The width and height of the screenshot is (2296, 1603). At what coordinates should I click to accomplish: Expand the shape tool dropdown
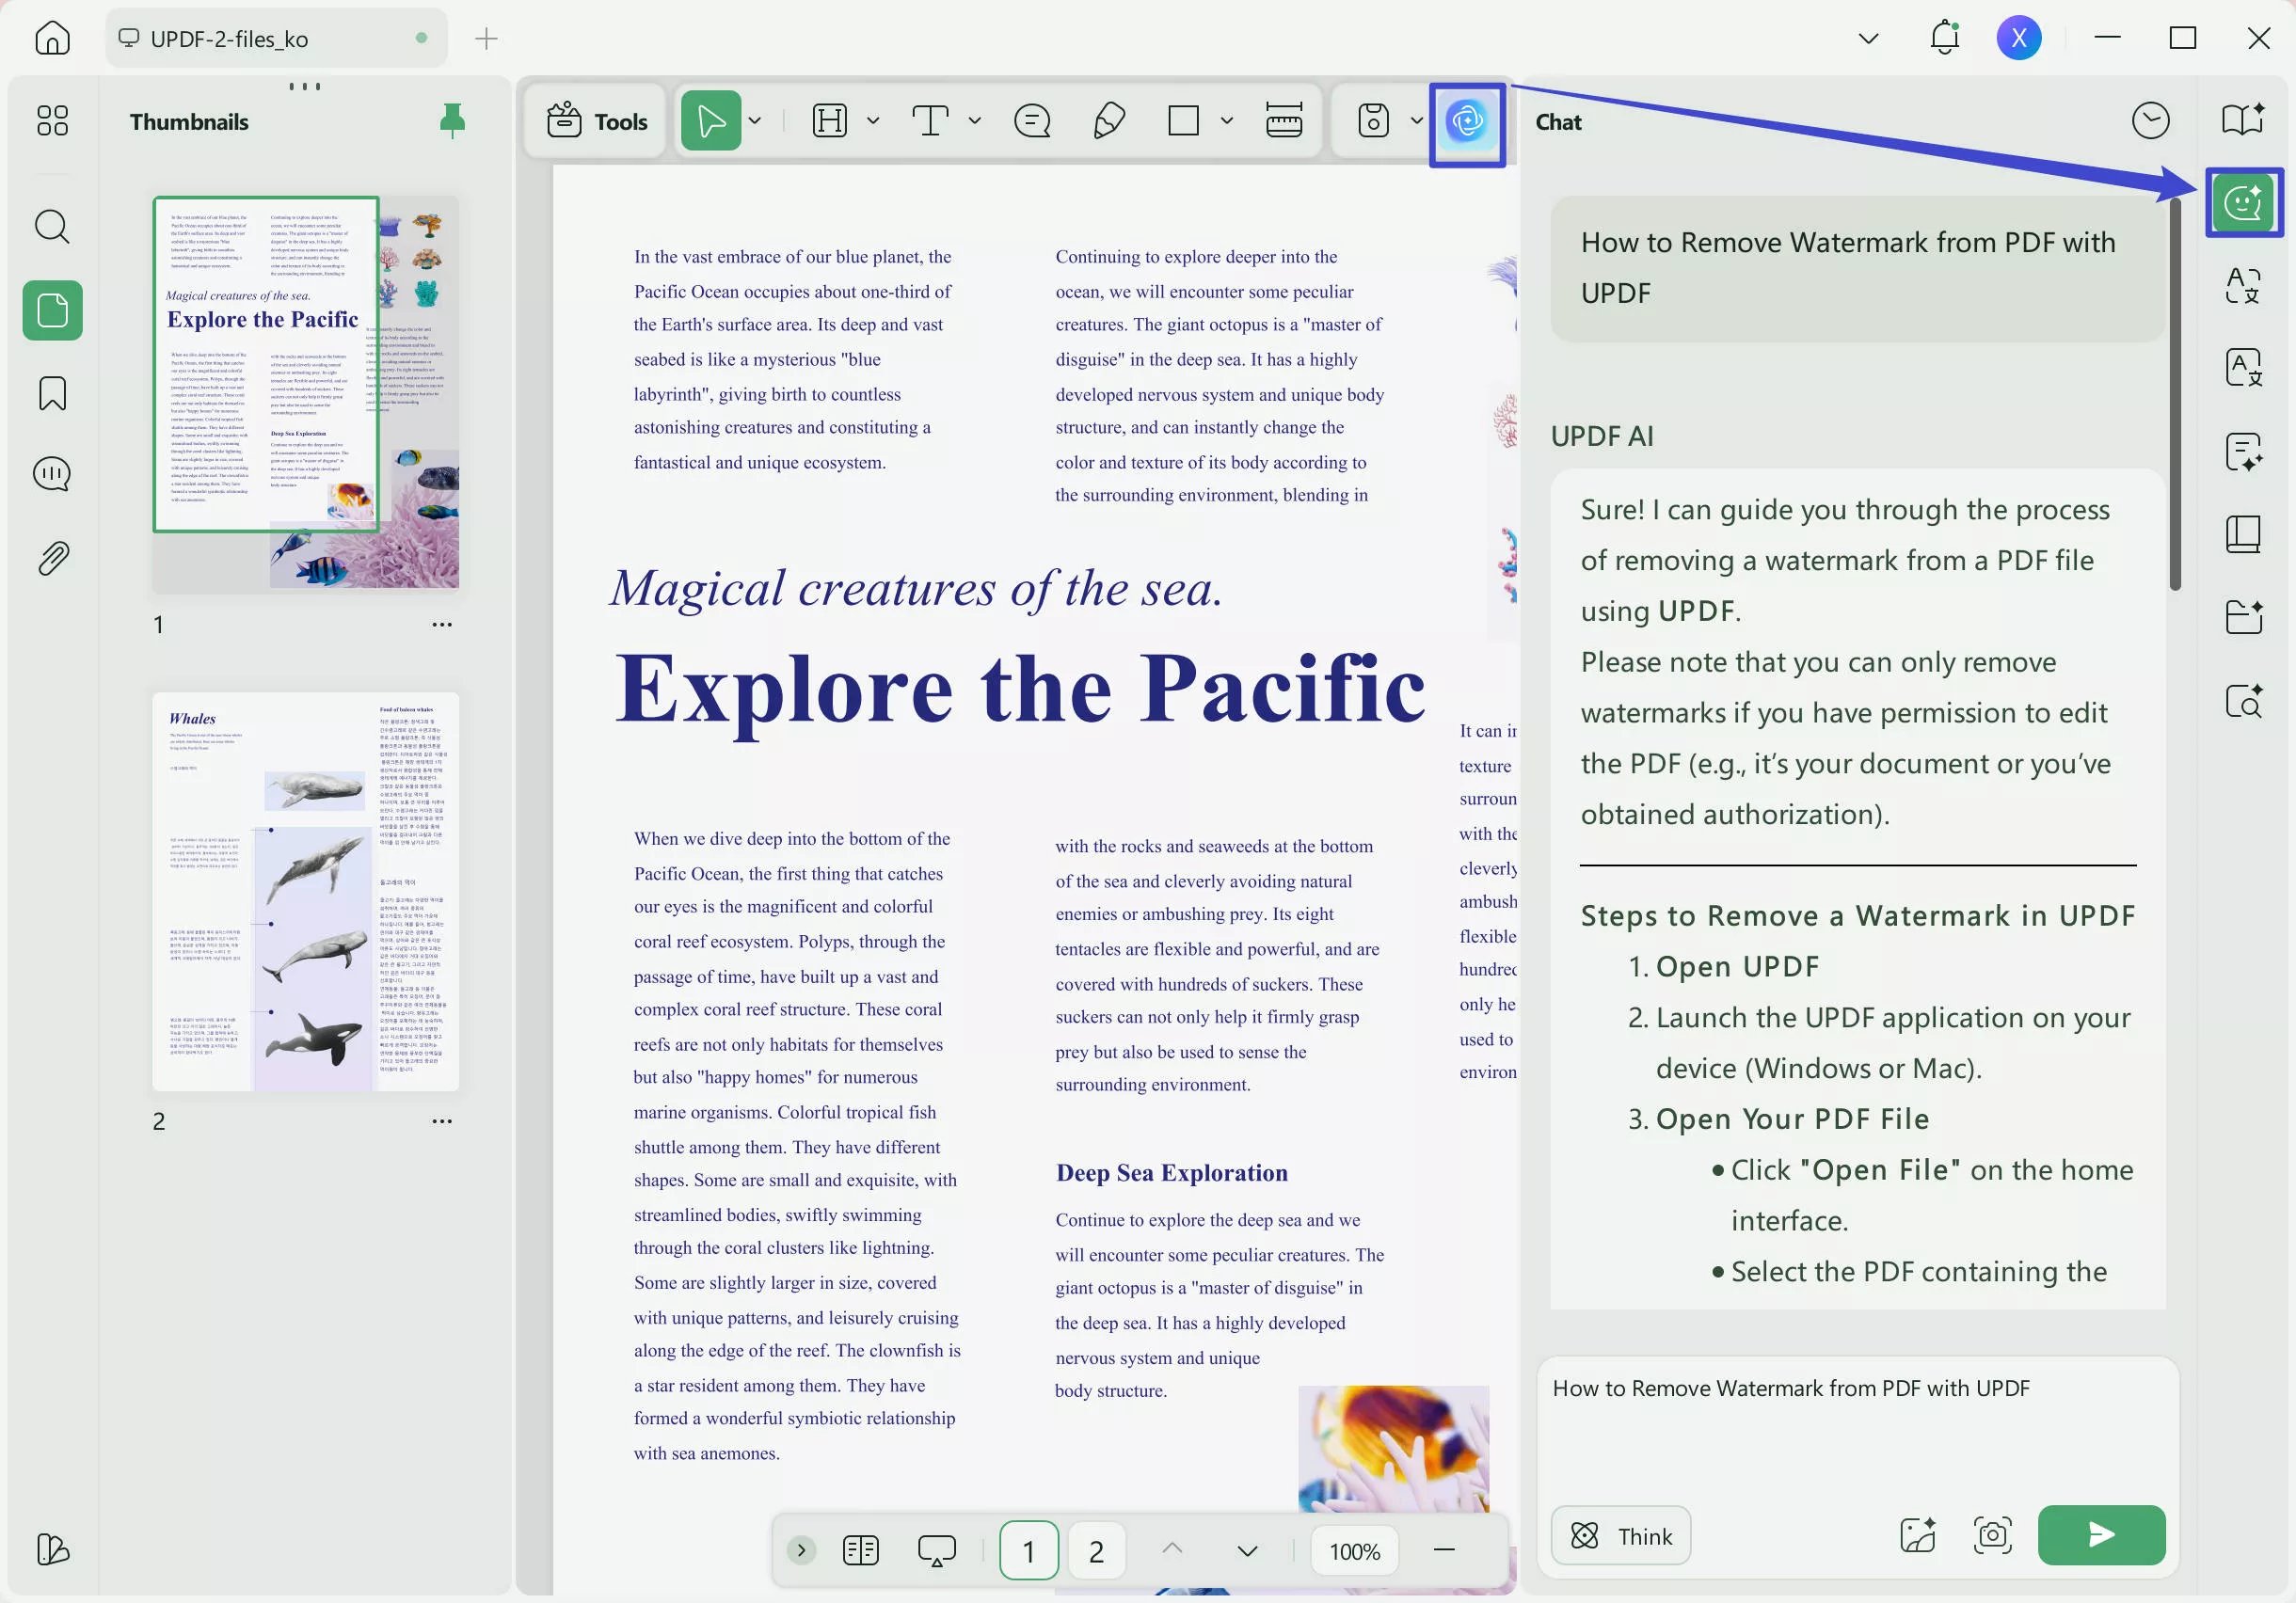1228,120
